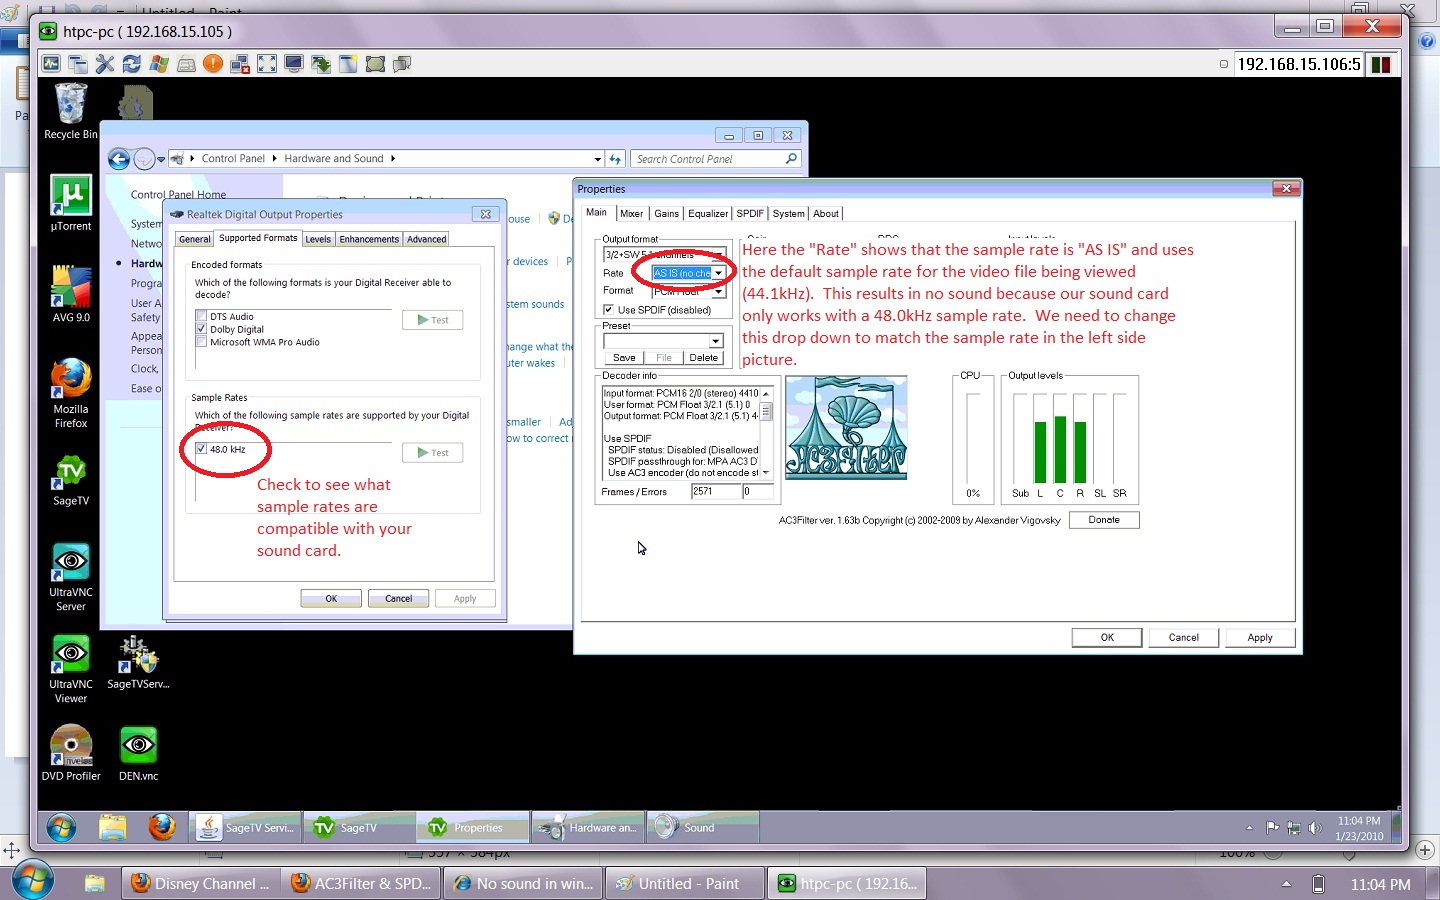Image resolution: width=1440 pixels, height=900 pixels.
Task: Open VNC chat using speech bubbles icon
Action: 402,64
